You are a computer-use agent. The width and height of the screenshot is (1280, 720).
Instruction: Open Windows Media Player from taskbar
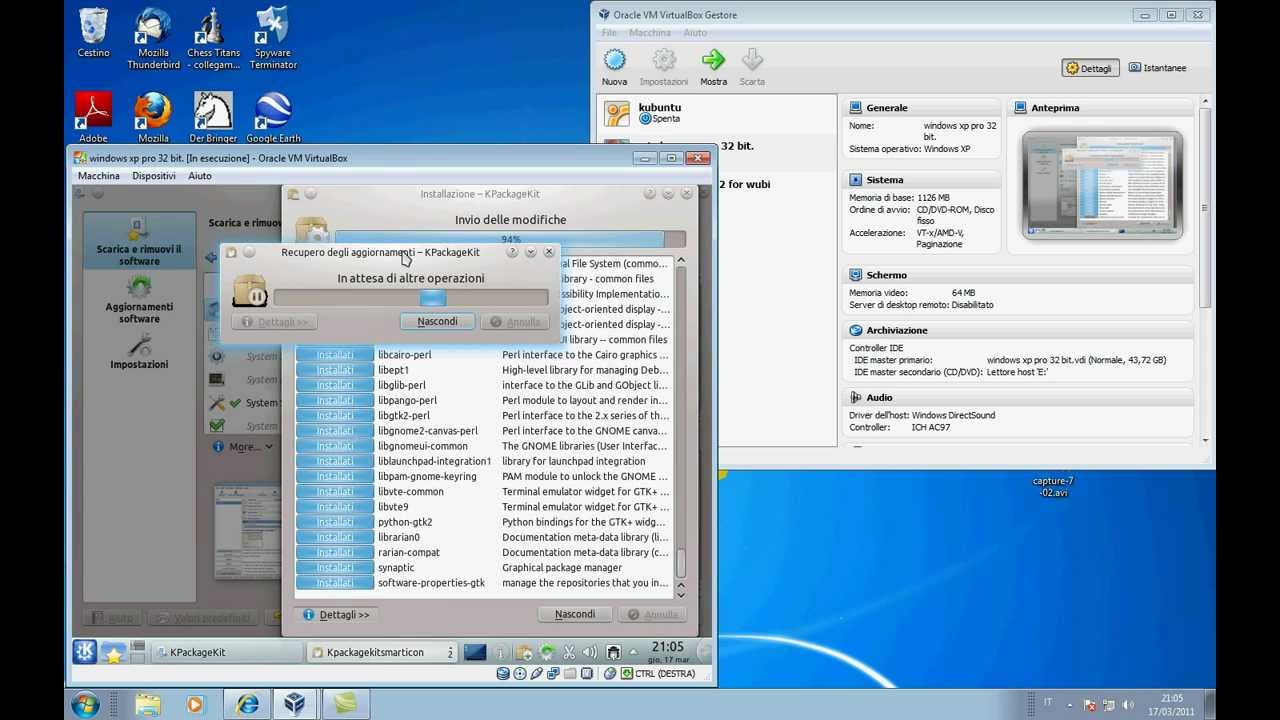coord(194,704)
